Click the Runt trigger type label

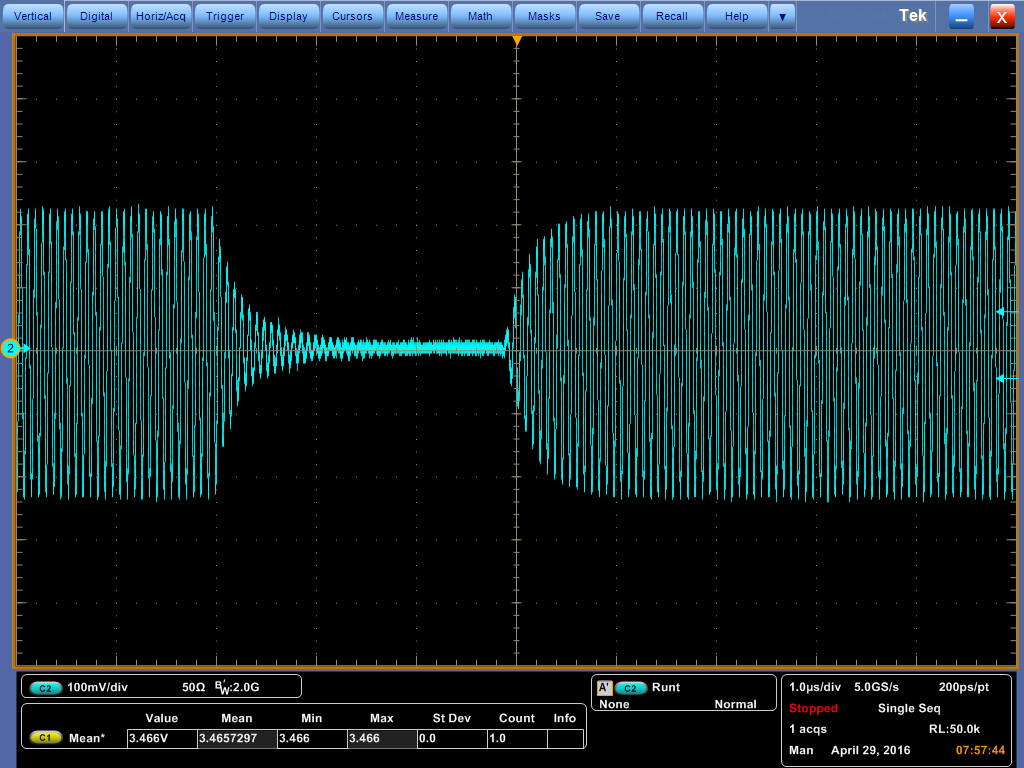665,687
